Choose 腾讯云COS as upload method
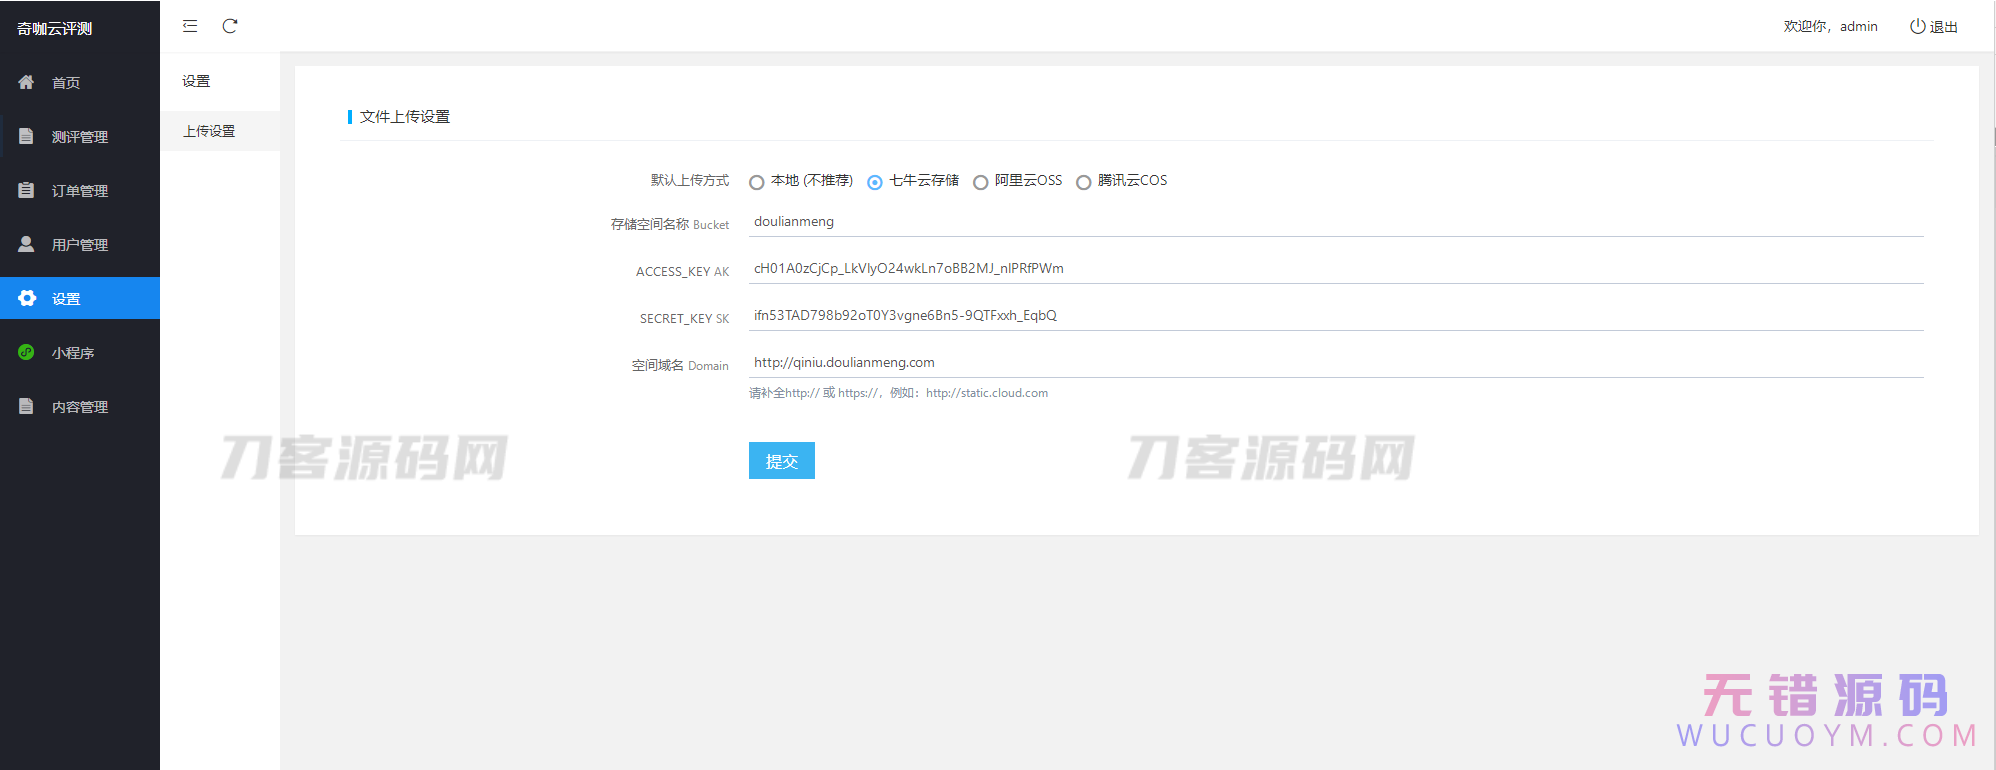 click(1083, 182)
